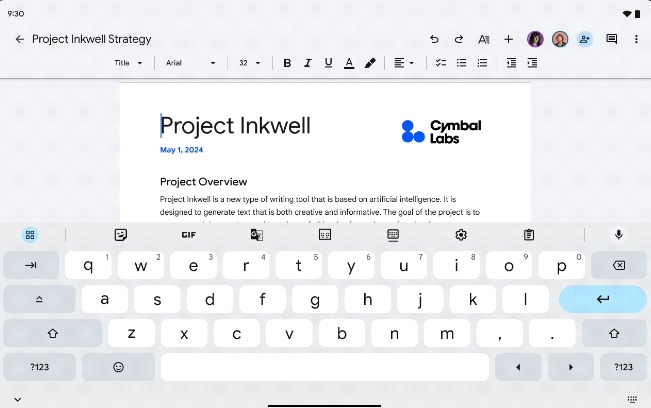Toggle the right shift key
This screenshot has height=408, width=651.
[x=614, y=333]
